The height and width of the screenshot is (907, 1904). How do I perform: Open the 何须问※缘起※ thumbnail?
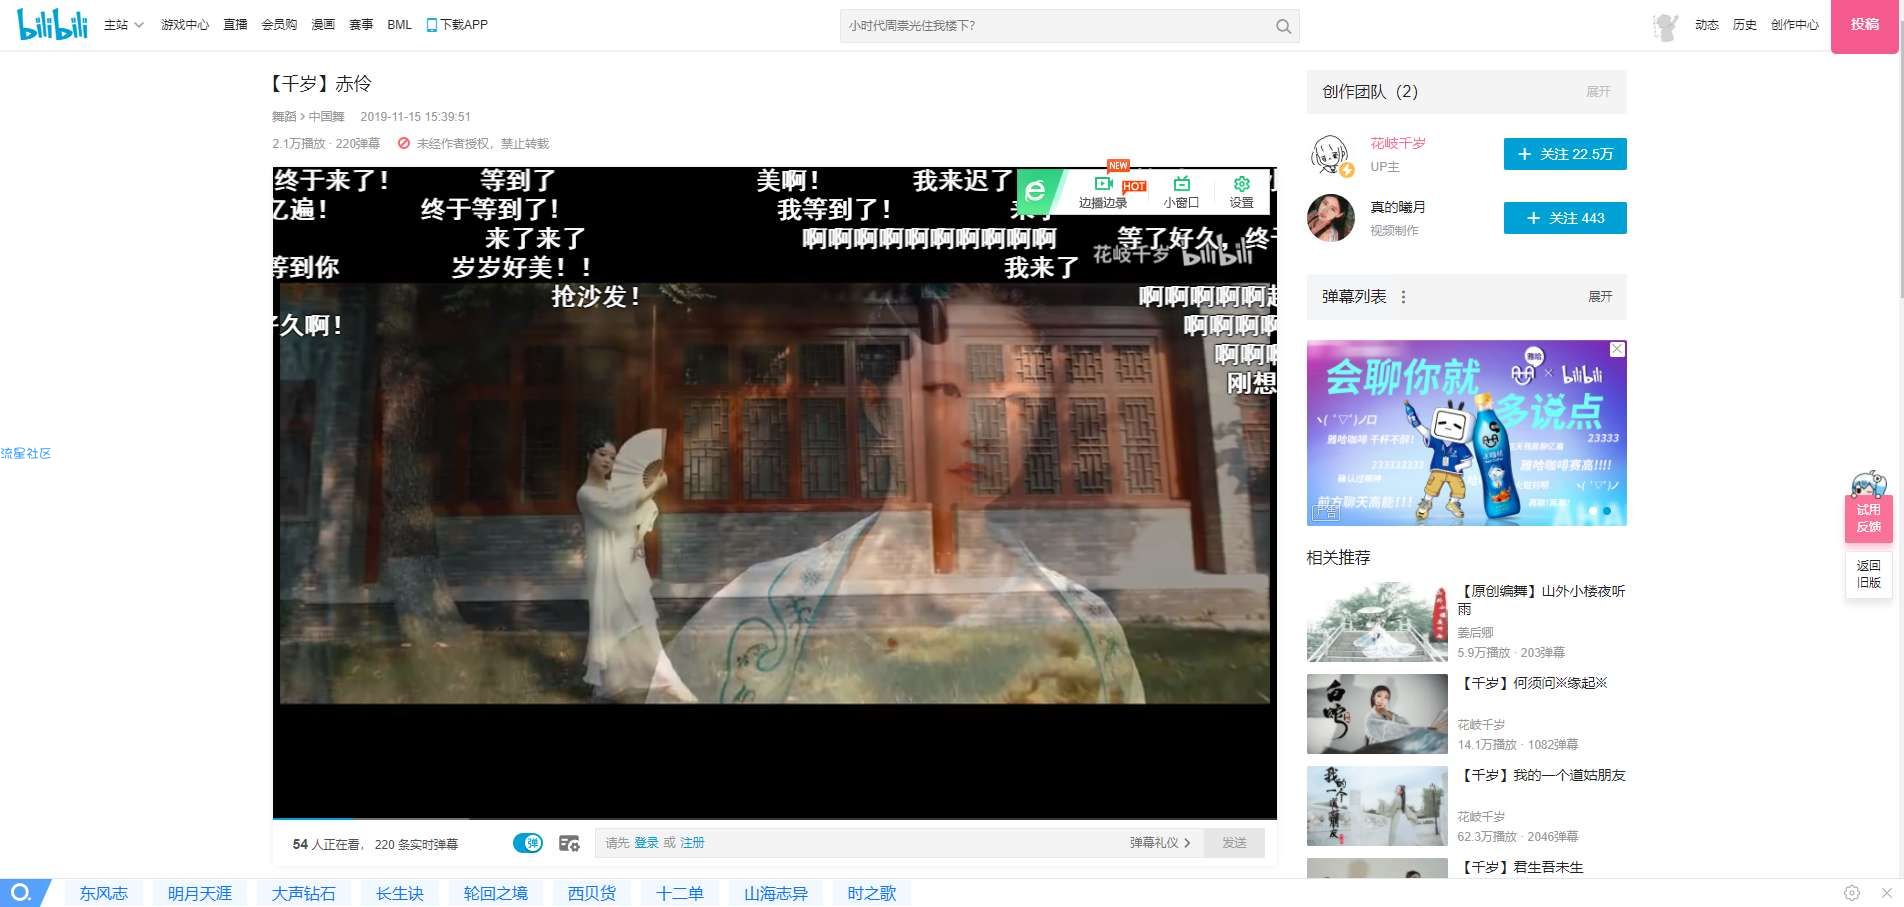[1377, 714]
